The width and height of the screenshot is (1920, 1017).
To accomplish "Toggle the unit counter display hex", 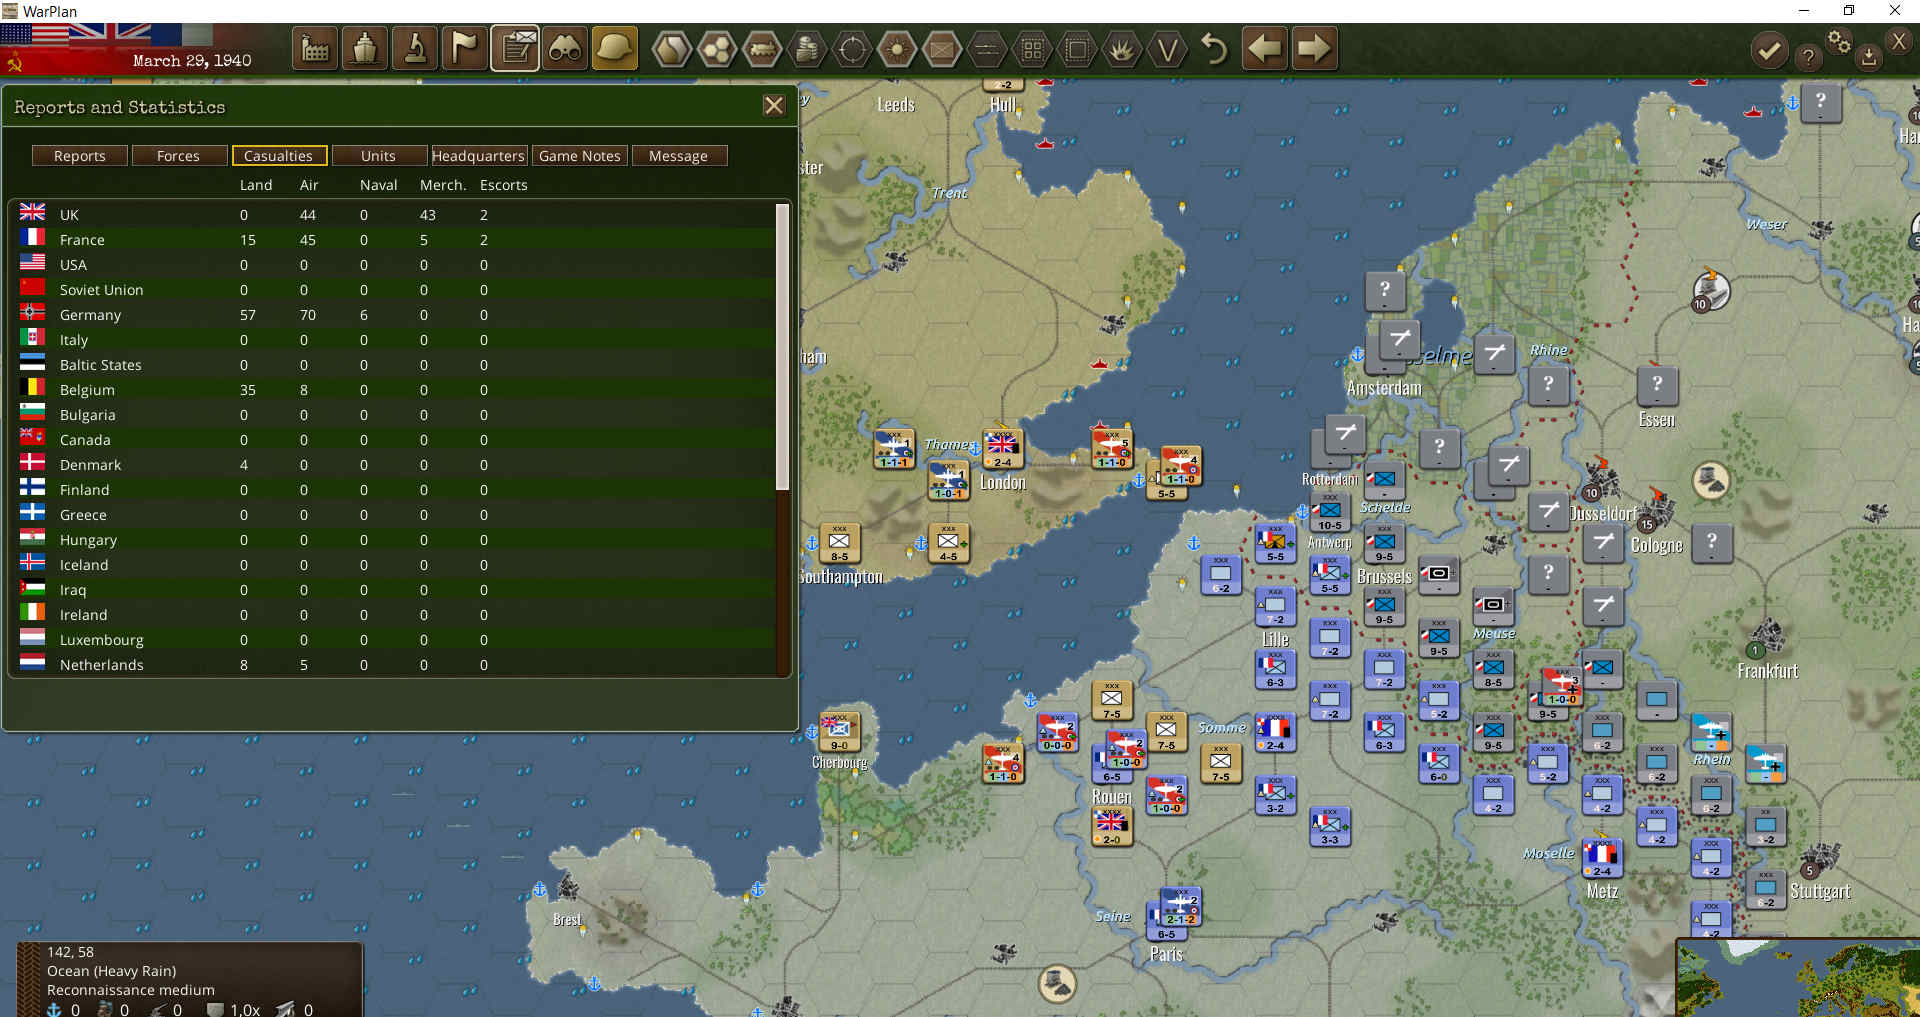I will 942,49.
